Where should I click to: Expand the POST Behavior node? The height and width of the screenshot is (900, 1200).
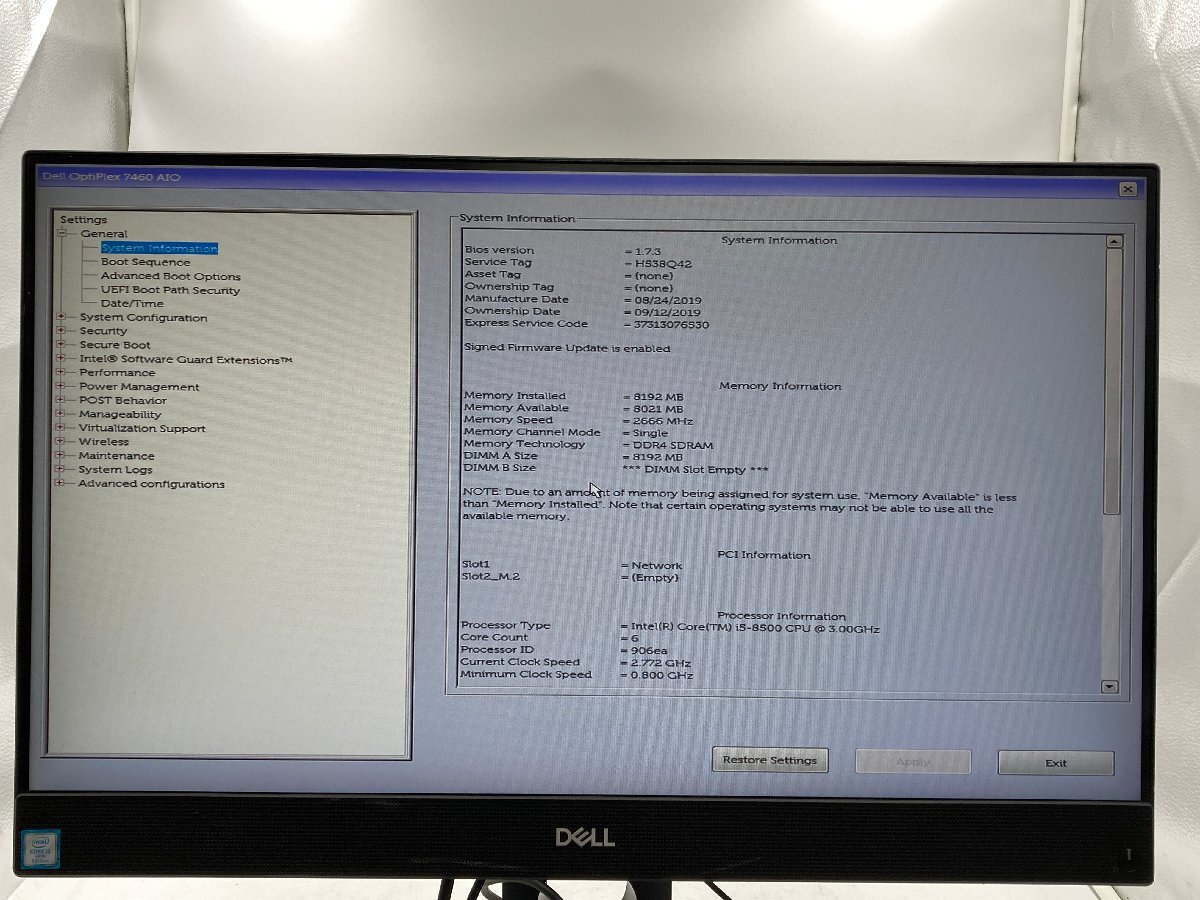(x=61, y=400)
